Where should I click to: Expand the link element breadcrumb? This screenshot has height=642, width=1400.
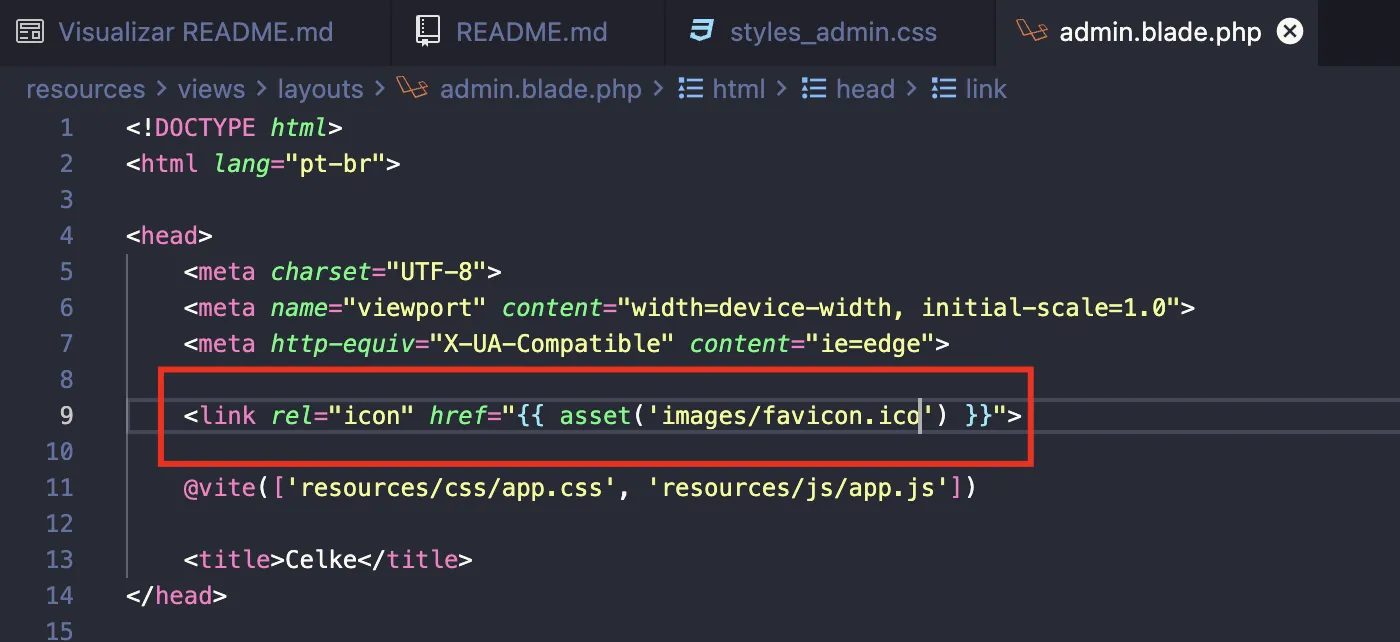pos(989,88)
